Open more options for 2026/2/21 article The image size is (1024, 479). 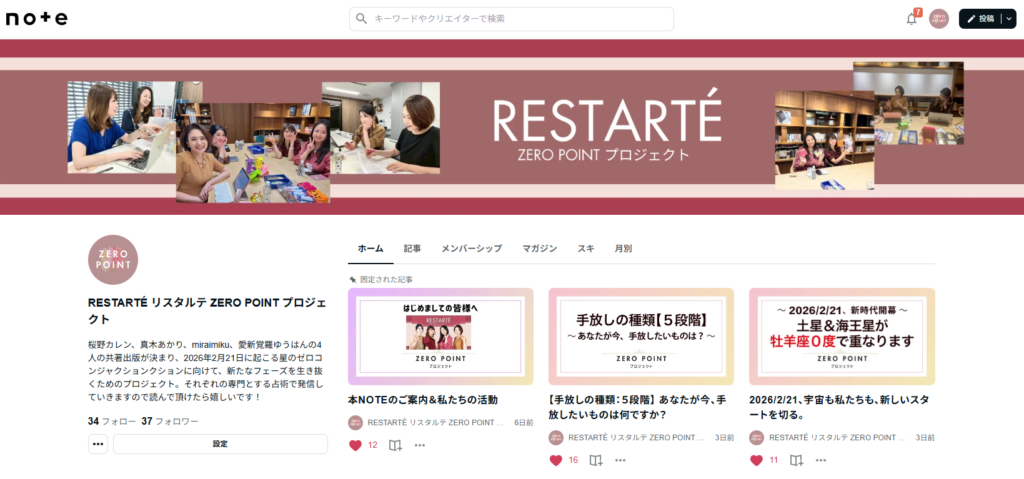coord(820,460)
